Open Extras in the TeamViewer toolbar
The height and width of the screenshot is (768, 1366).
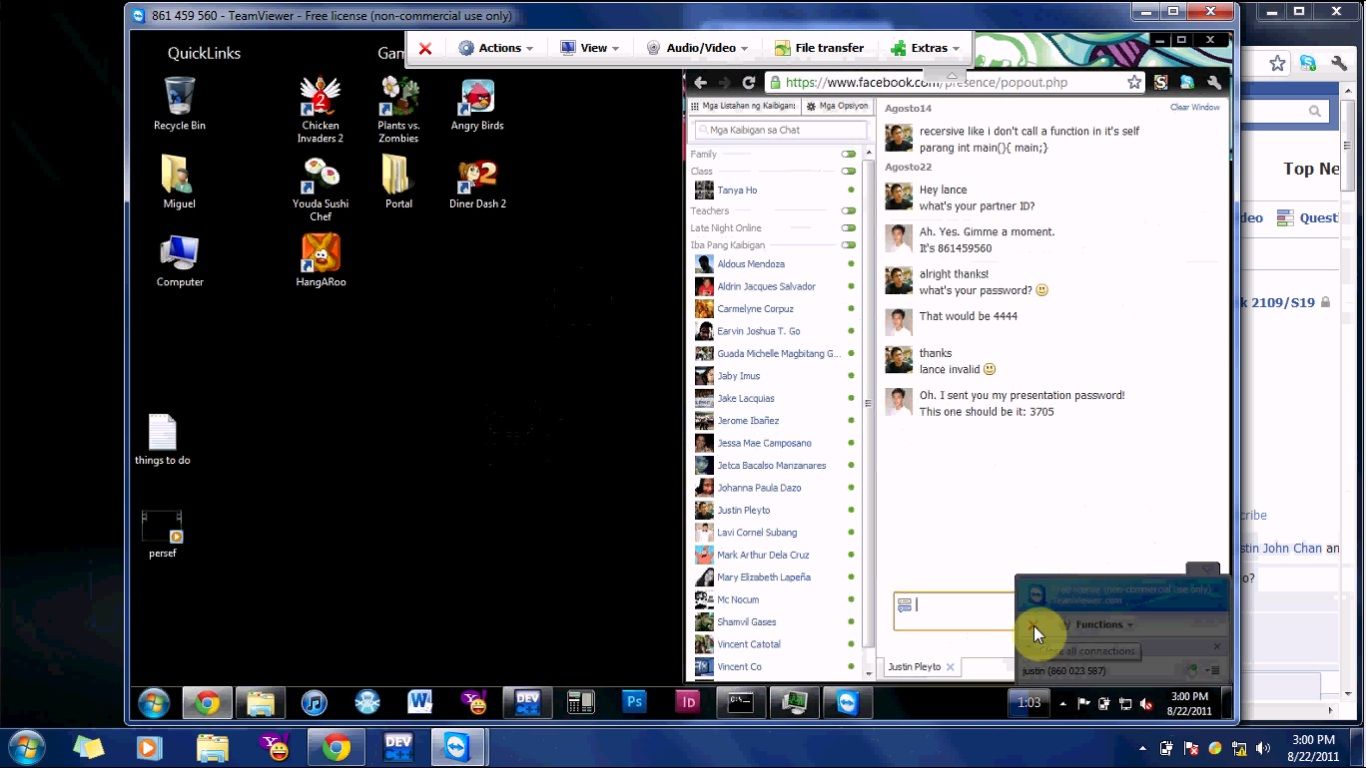924,47
